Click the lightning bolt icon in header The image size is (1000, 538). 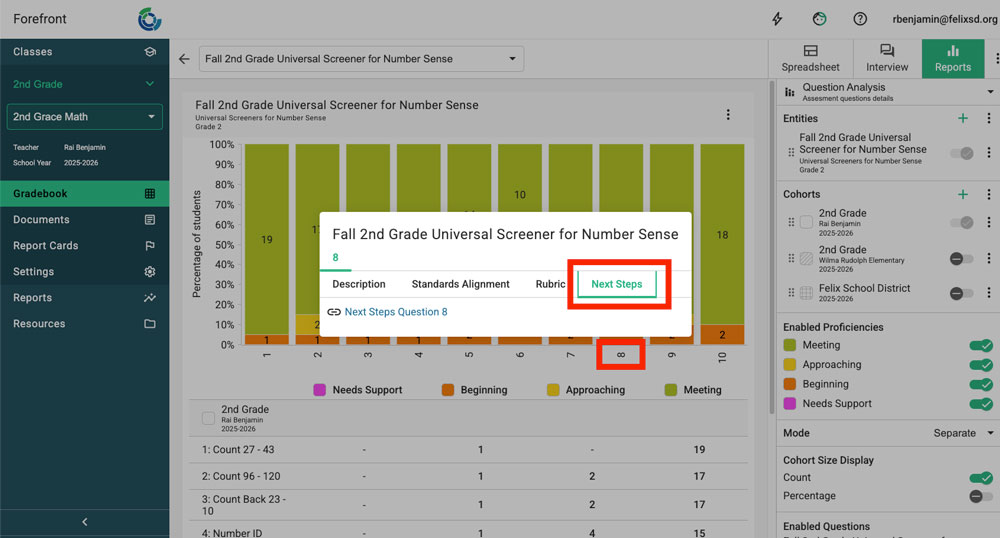coord(778,19)
